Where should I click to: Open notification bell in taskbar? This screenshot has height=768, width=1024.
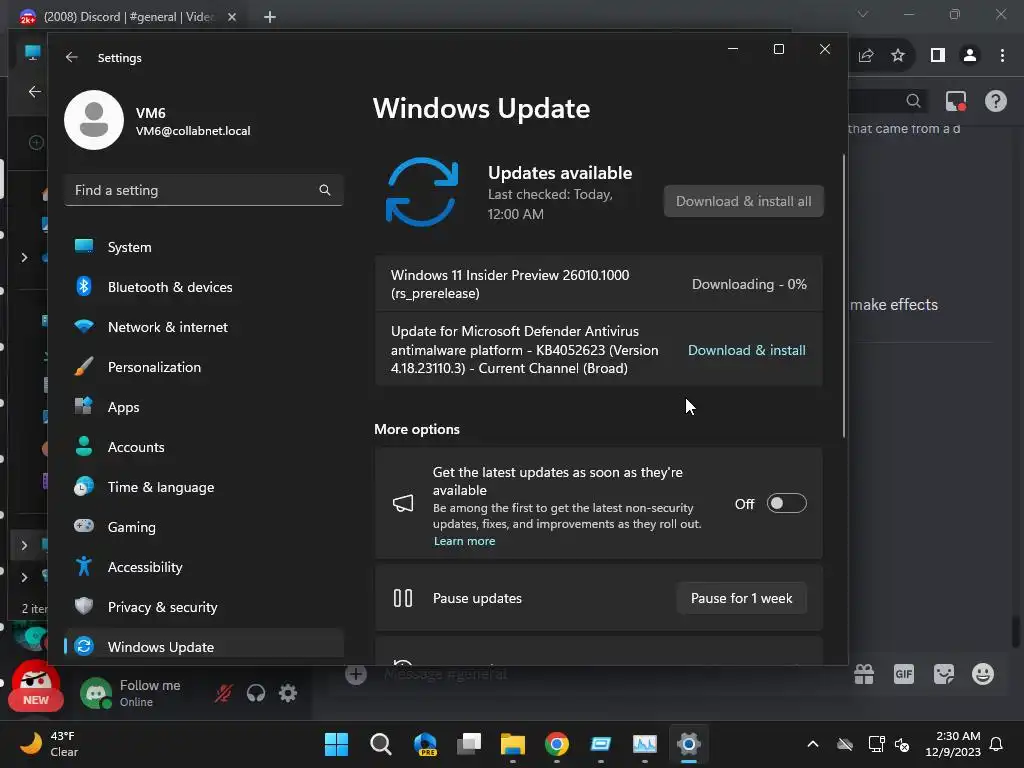(x=997, y=744)
